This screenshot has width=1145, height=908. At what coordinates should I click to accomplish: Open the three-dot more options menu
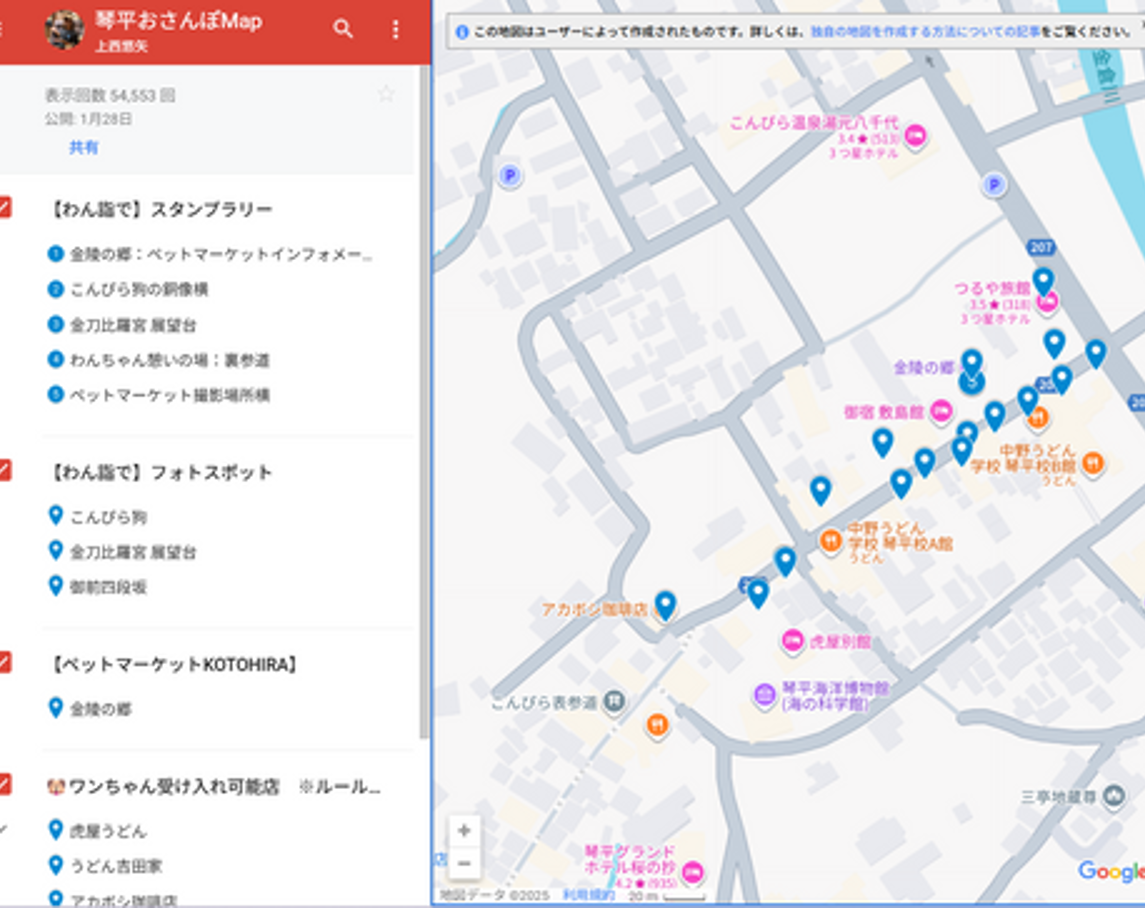(x=395, y=29)
